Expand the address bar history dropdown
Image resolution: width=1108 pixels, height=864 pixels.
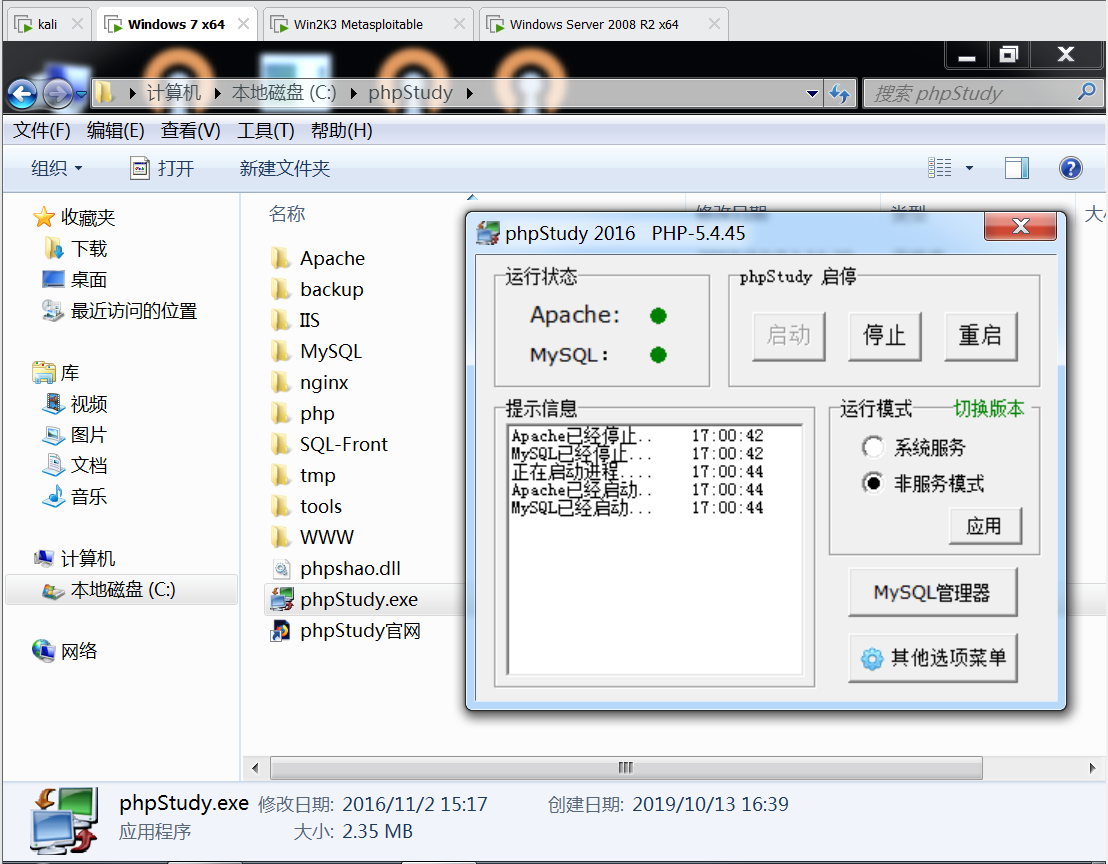tap(812, 93)
